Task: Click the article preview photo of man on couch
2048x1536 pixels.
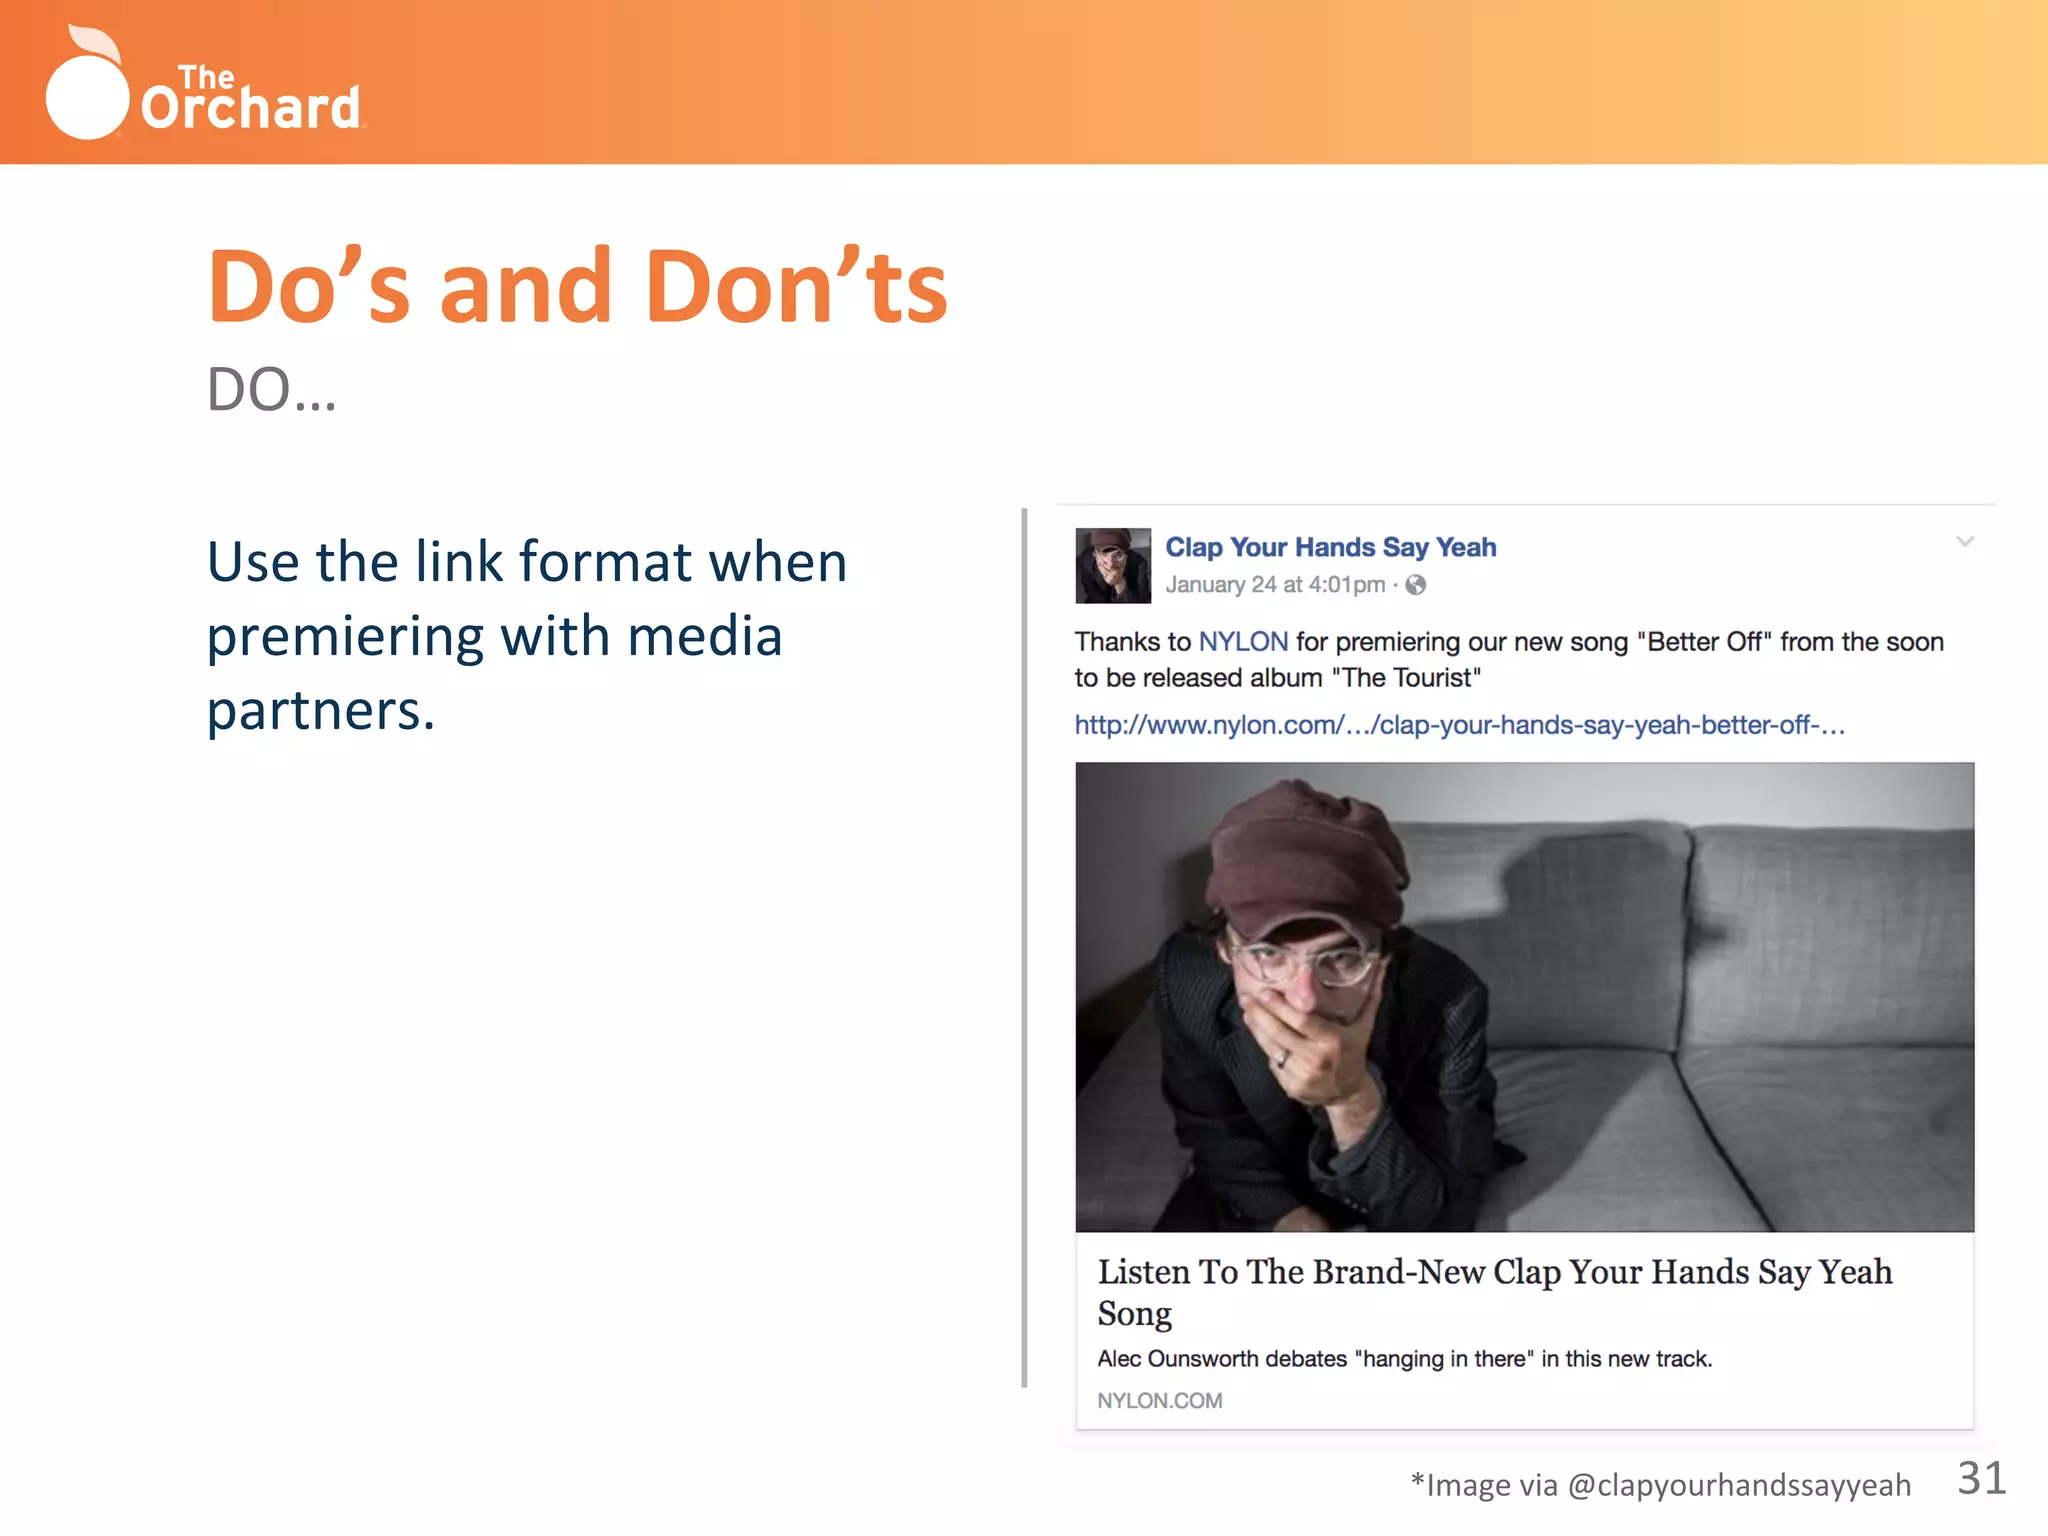Action: pos(1525,997)
